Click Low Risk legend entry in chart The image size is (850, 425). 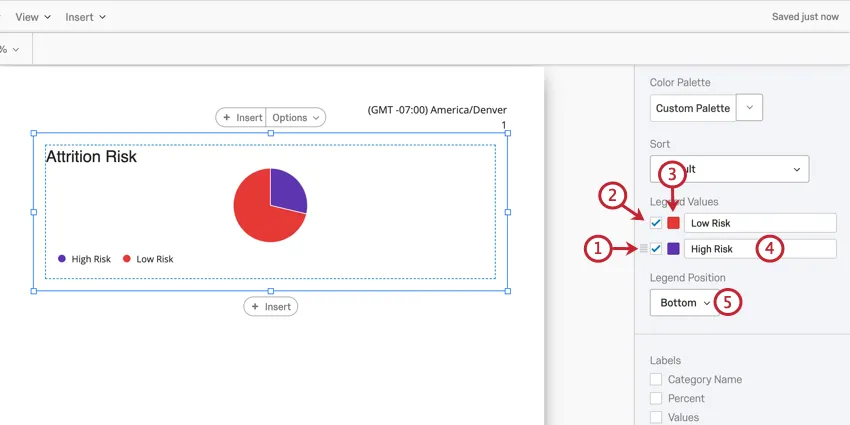148,259
